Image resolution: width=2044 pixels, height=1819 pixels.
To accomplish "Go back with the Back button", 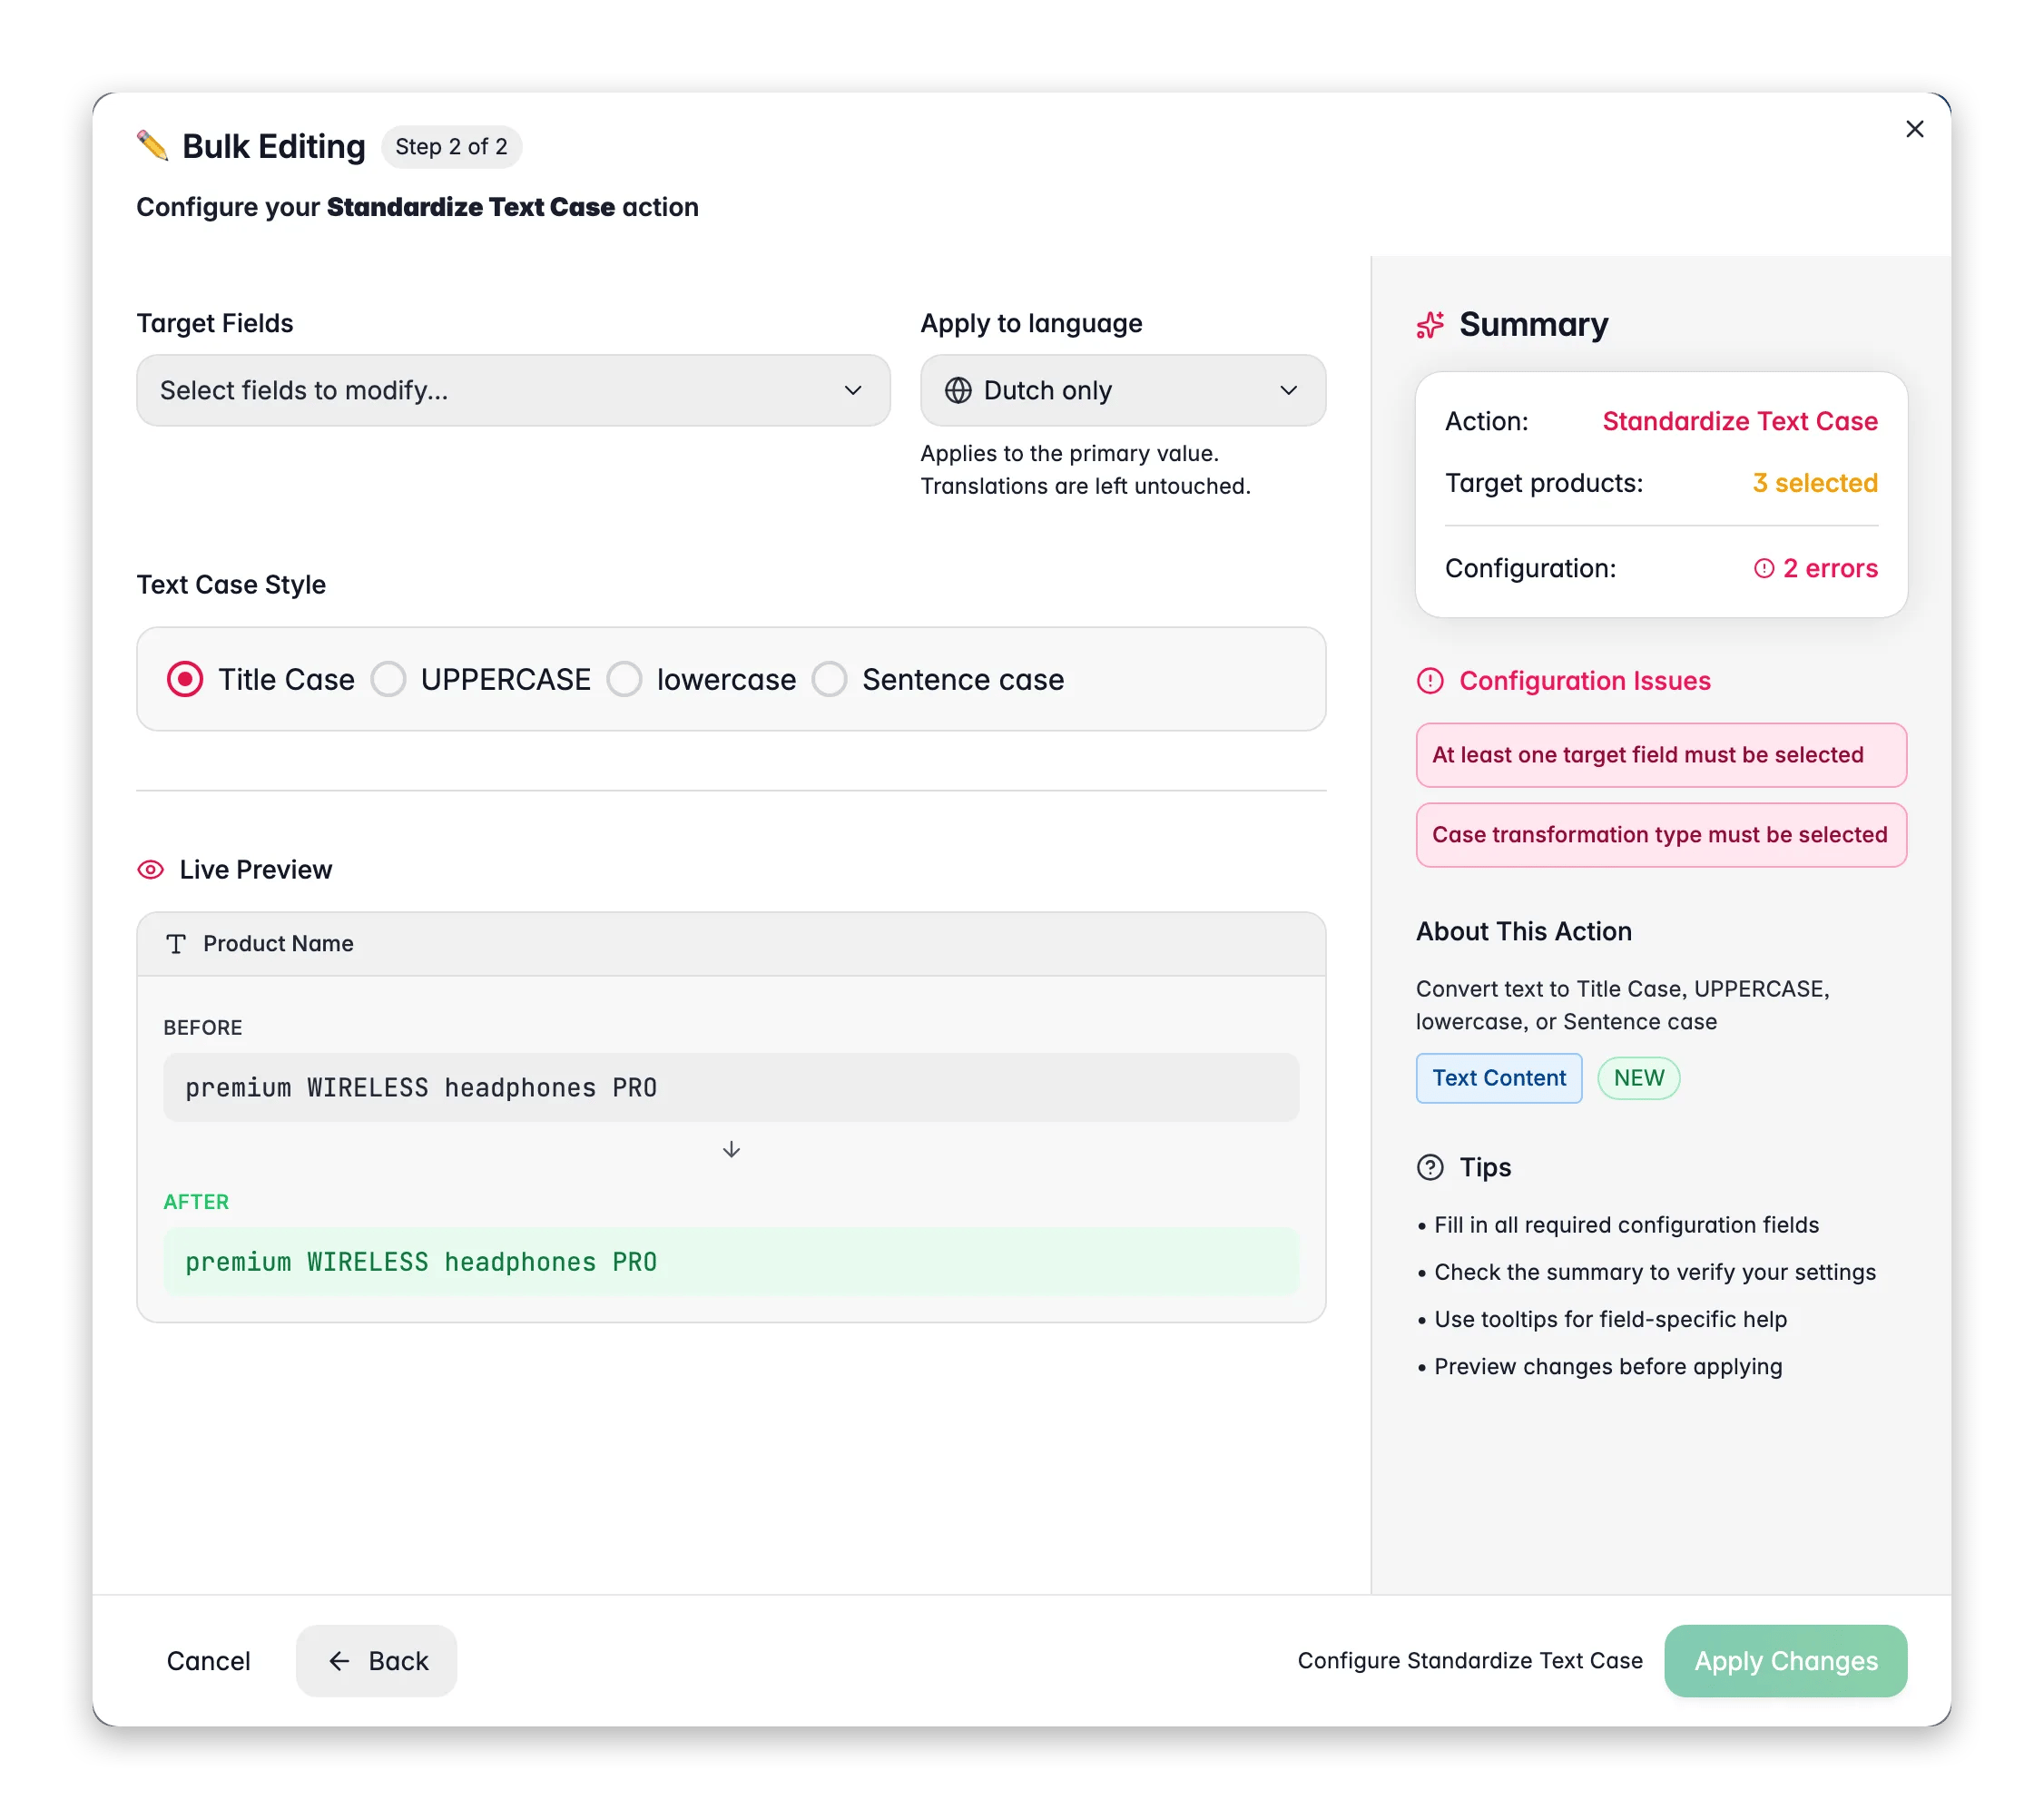I will click(x=377, y=1661).
